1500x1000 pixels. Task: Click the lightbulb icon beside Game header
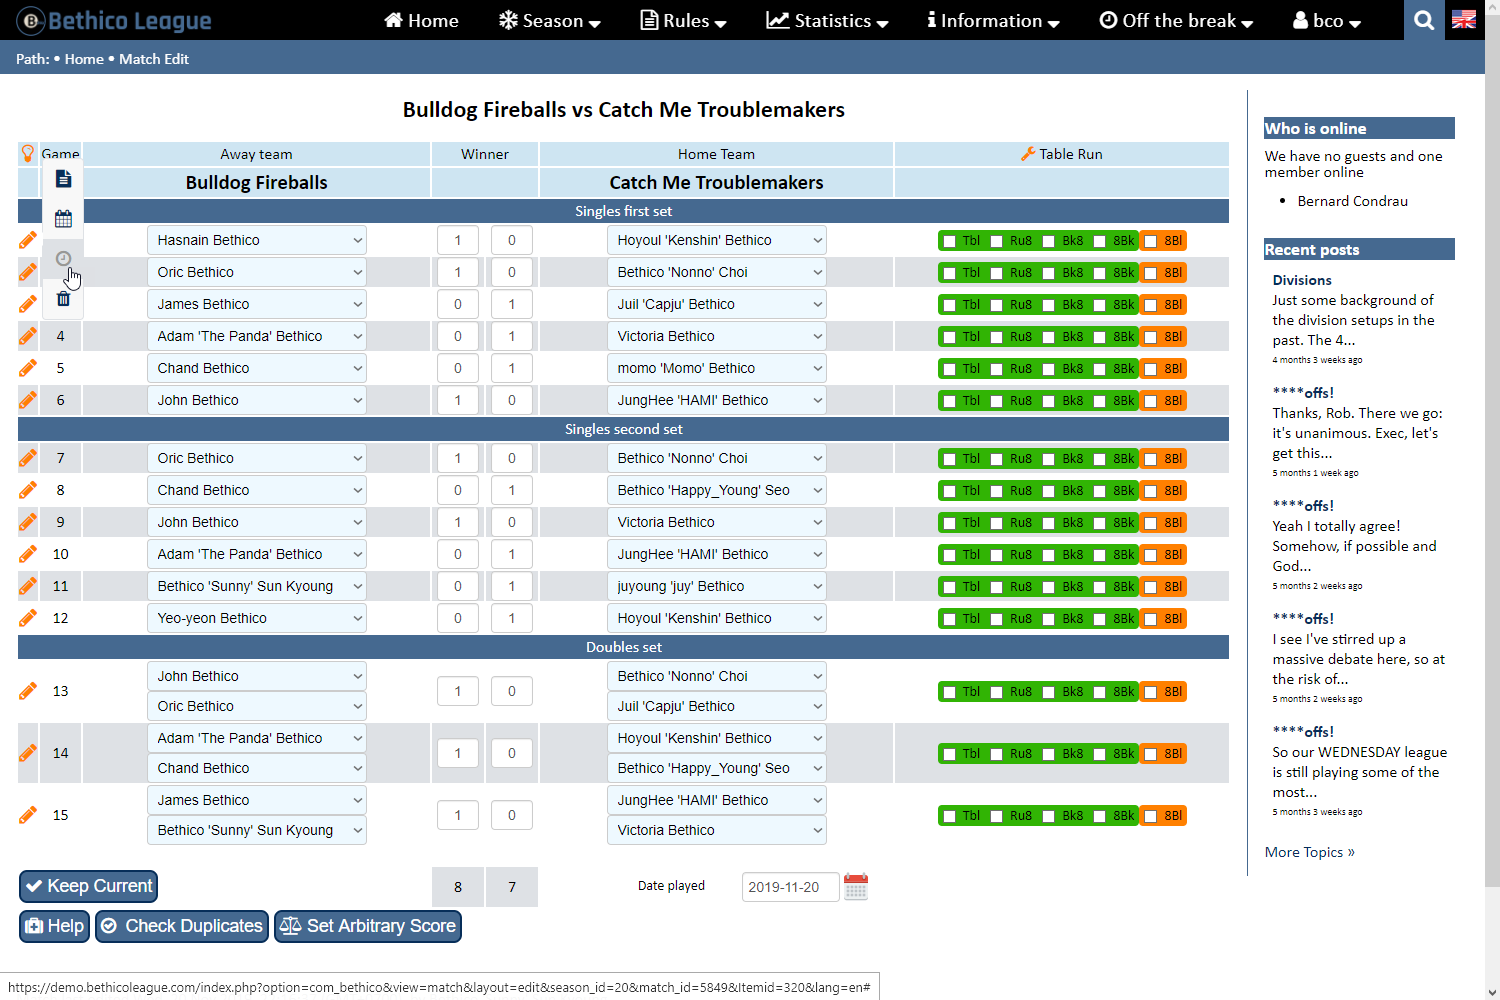pos(28,154)
